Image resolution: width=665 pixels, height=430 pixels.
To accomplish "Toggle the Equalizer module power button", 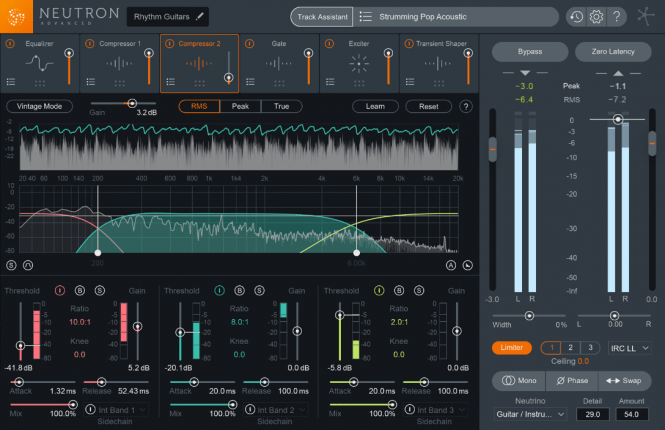I will pos(10,44).
